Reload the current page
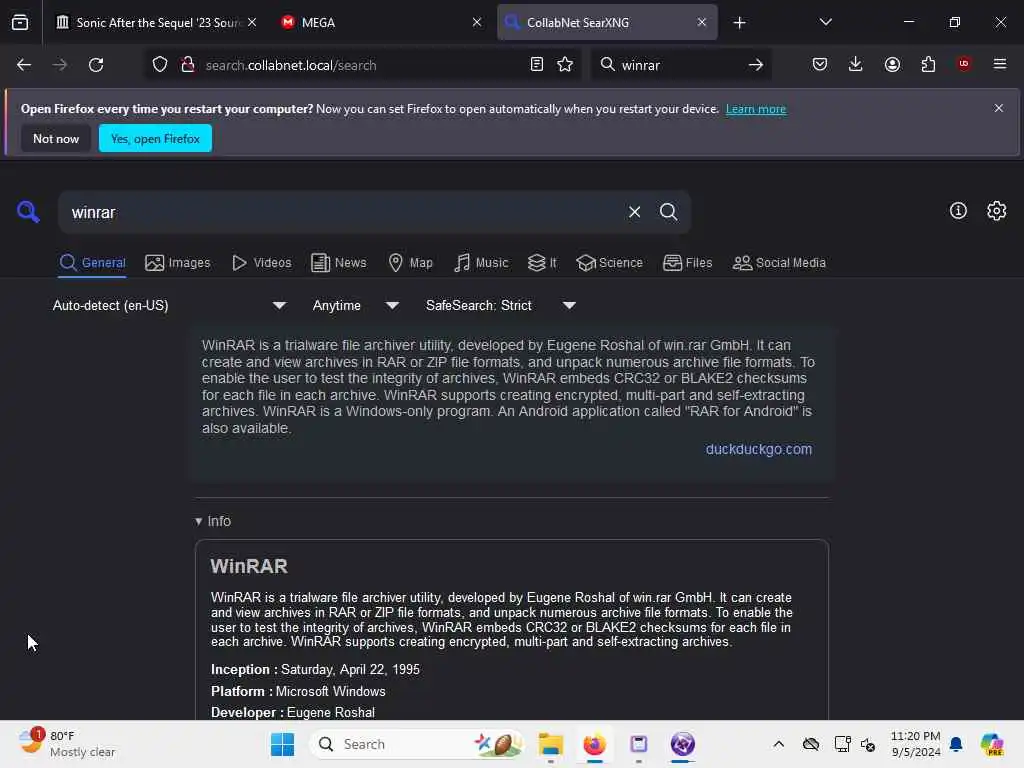Screen dimensions: 1024x768 [x=96, y=65]
